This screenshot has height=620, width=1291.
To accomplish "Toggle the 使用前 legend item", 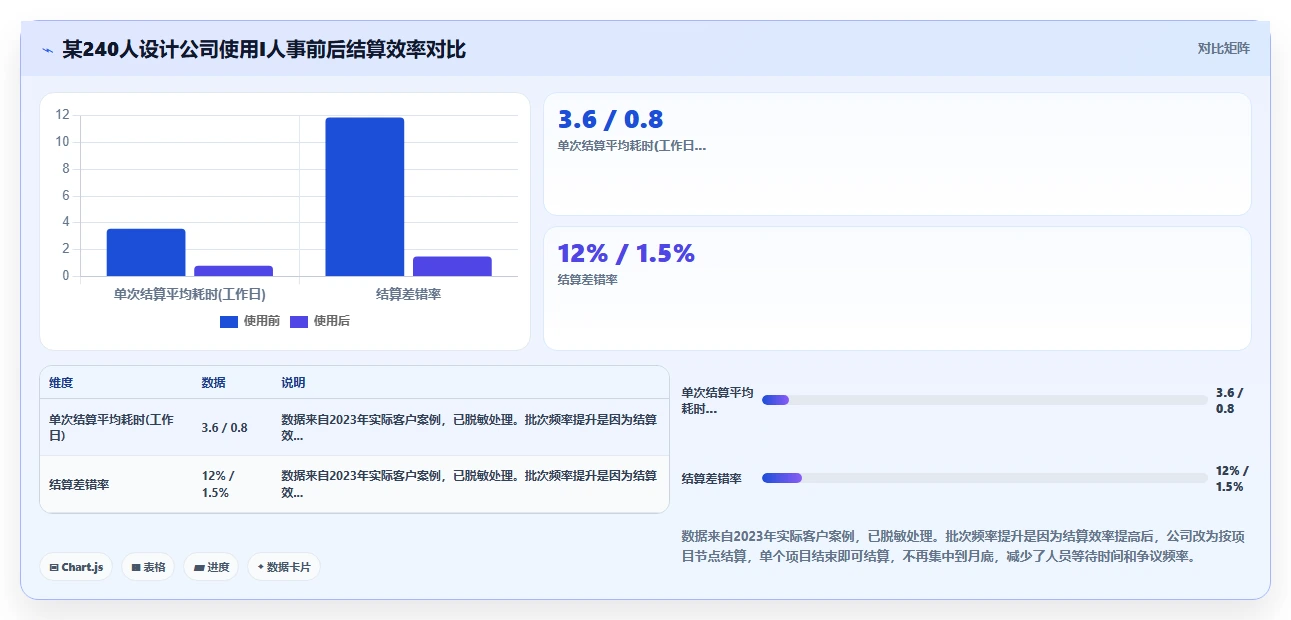I will pyautogui.click(x=250, y=321).
